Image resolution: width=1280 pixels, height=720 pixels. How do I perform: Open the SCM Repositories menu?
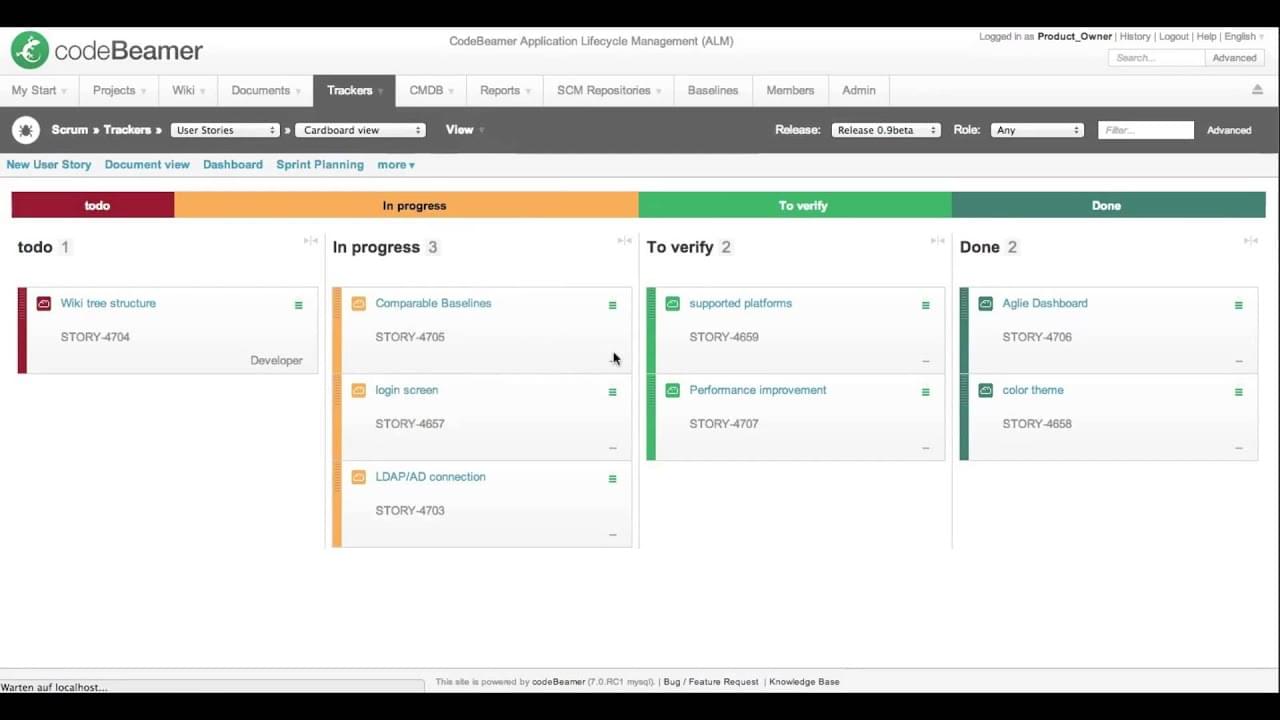[x=609, y=90]
